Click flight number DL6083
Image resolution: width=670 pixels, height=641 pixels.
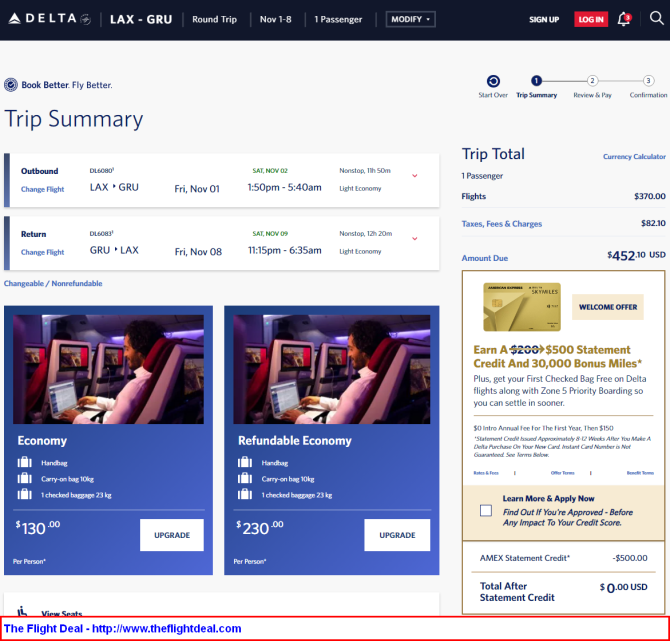pyautogui.click(x=101, y=233)
